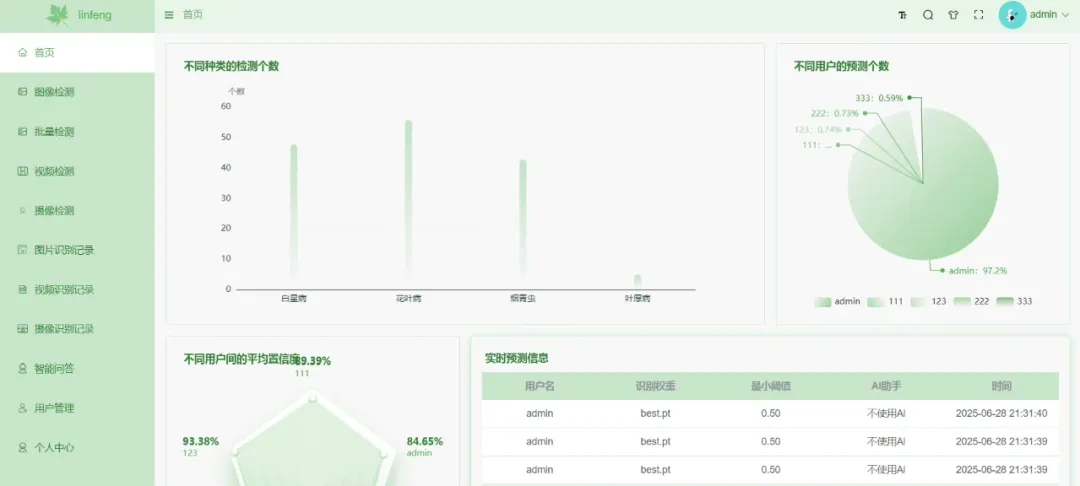Open the 个人中心 menu item
The image size is (1080, 486).
tap(77, 447)
